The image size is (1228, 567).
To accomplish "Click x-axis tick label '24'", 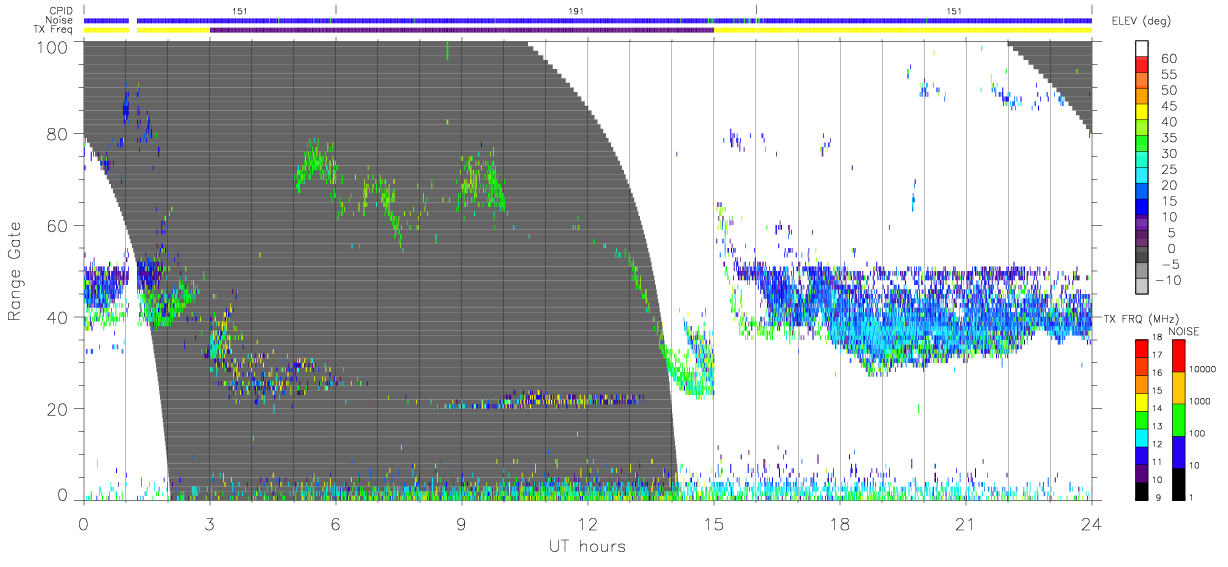I will tap(1091, 525).
